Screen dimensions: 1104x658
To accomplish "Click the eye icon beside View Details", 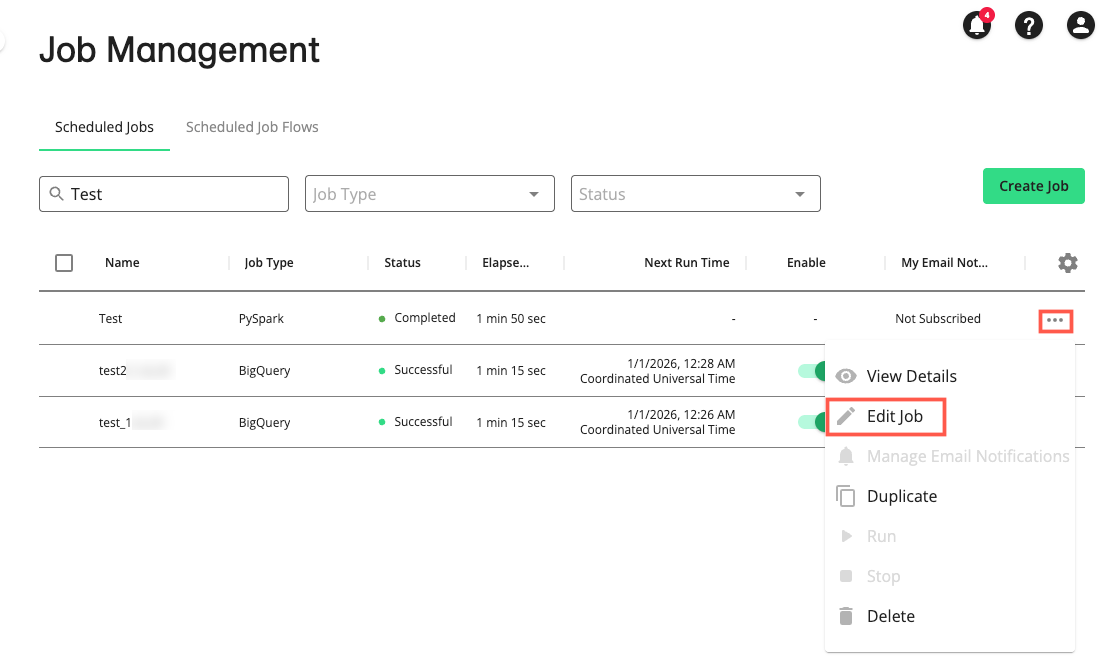I will pos(846,377).
